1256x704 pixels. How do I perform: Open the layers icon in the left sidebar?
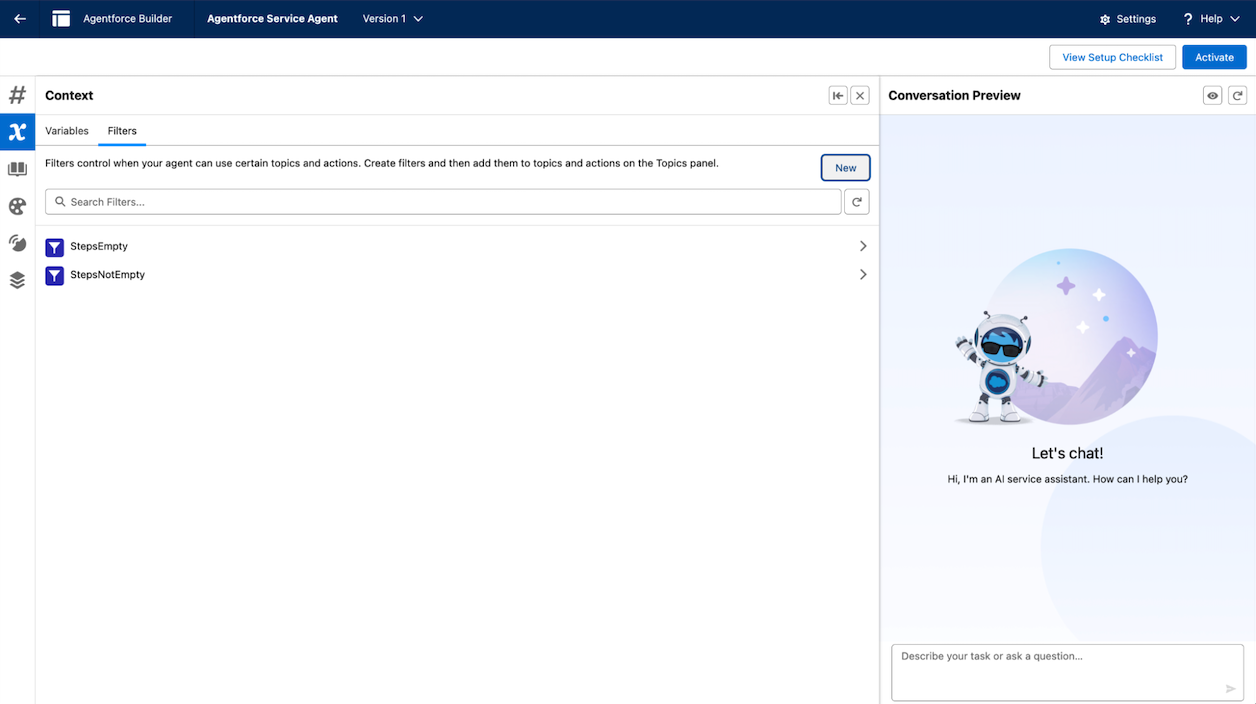tap(17, 279)
